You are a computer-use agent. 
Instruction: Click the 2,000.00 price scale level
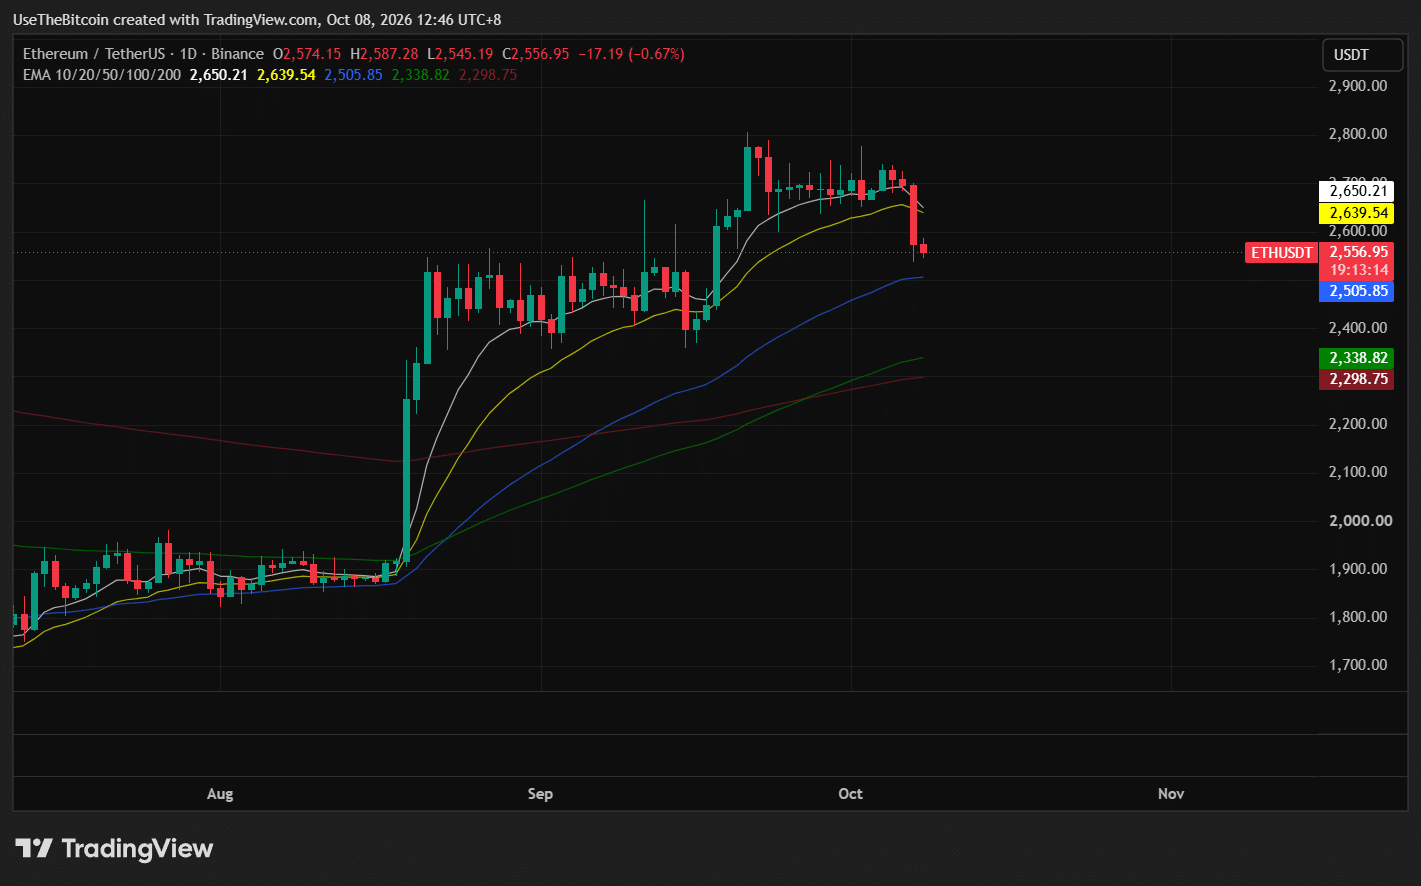(1358, 521)
